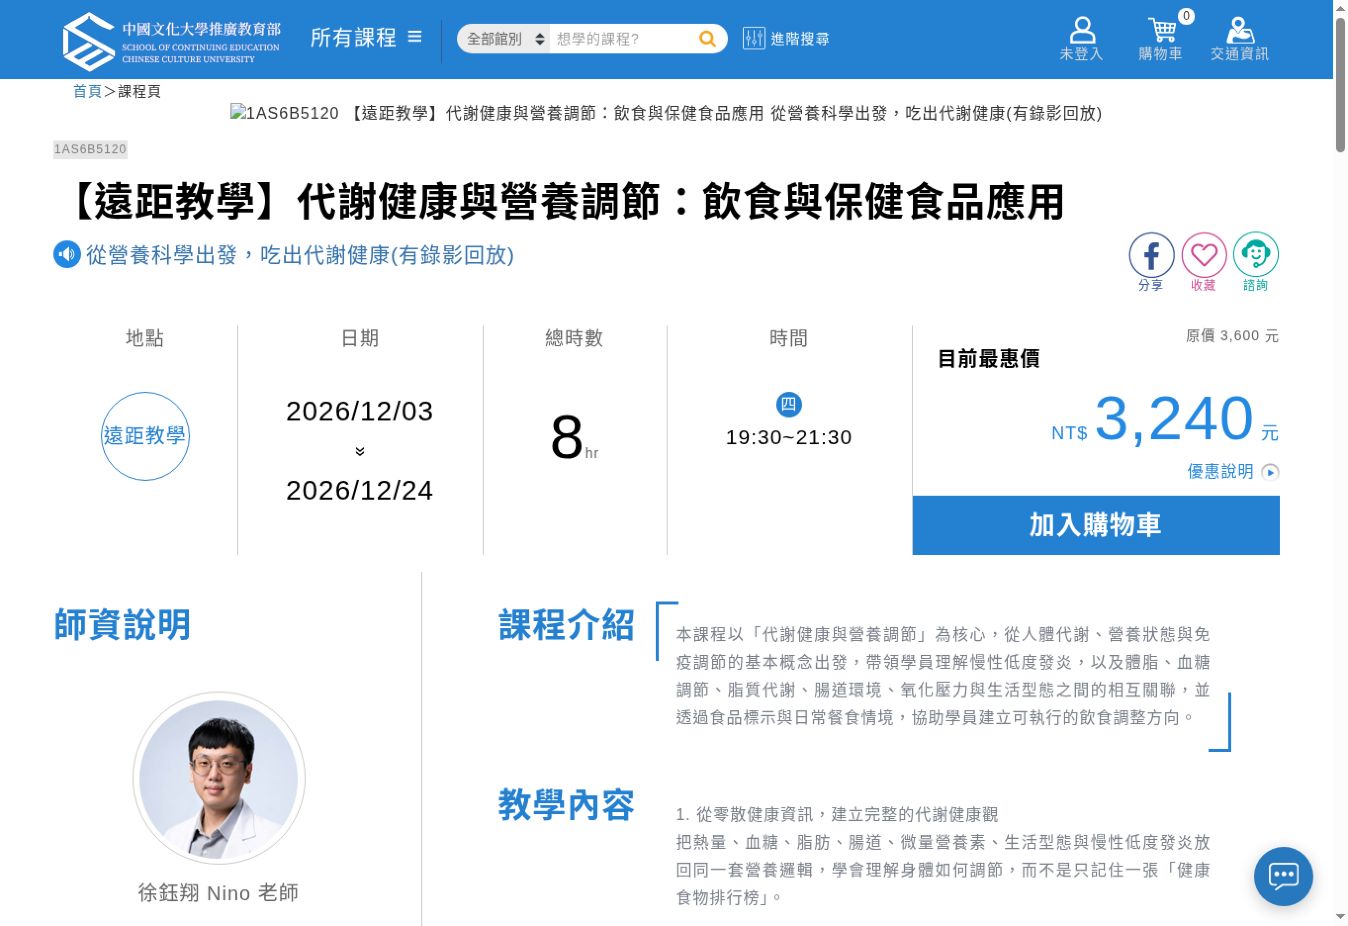
Task: Click the speaker icon beside course subtitle
Action: [x=67, y=254]
